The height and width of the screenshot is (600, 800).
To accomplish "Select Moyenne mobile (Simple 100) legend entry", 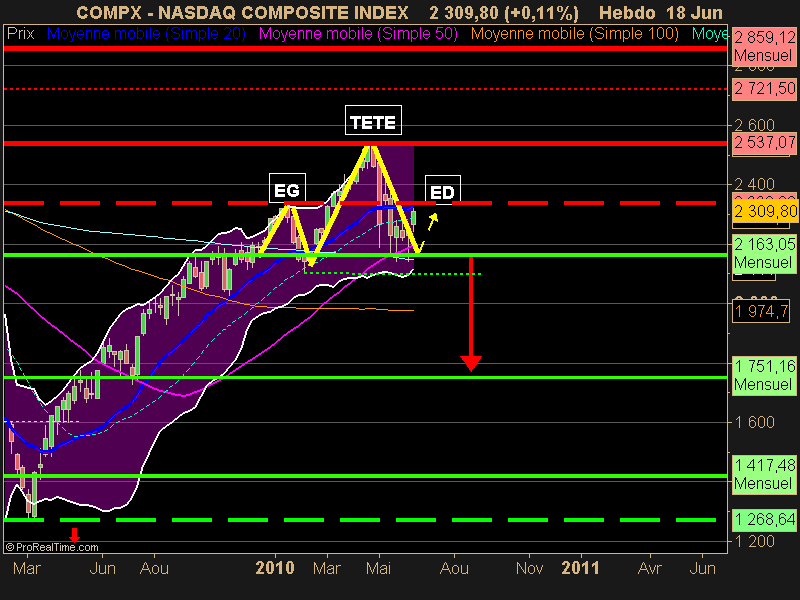I will [574, 34].
